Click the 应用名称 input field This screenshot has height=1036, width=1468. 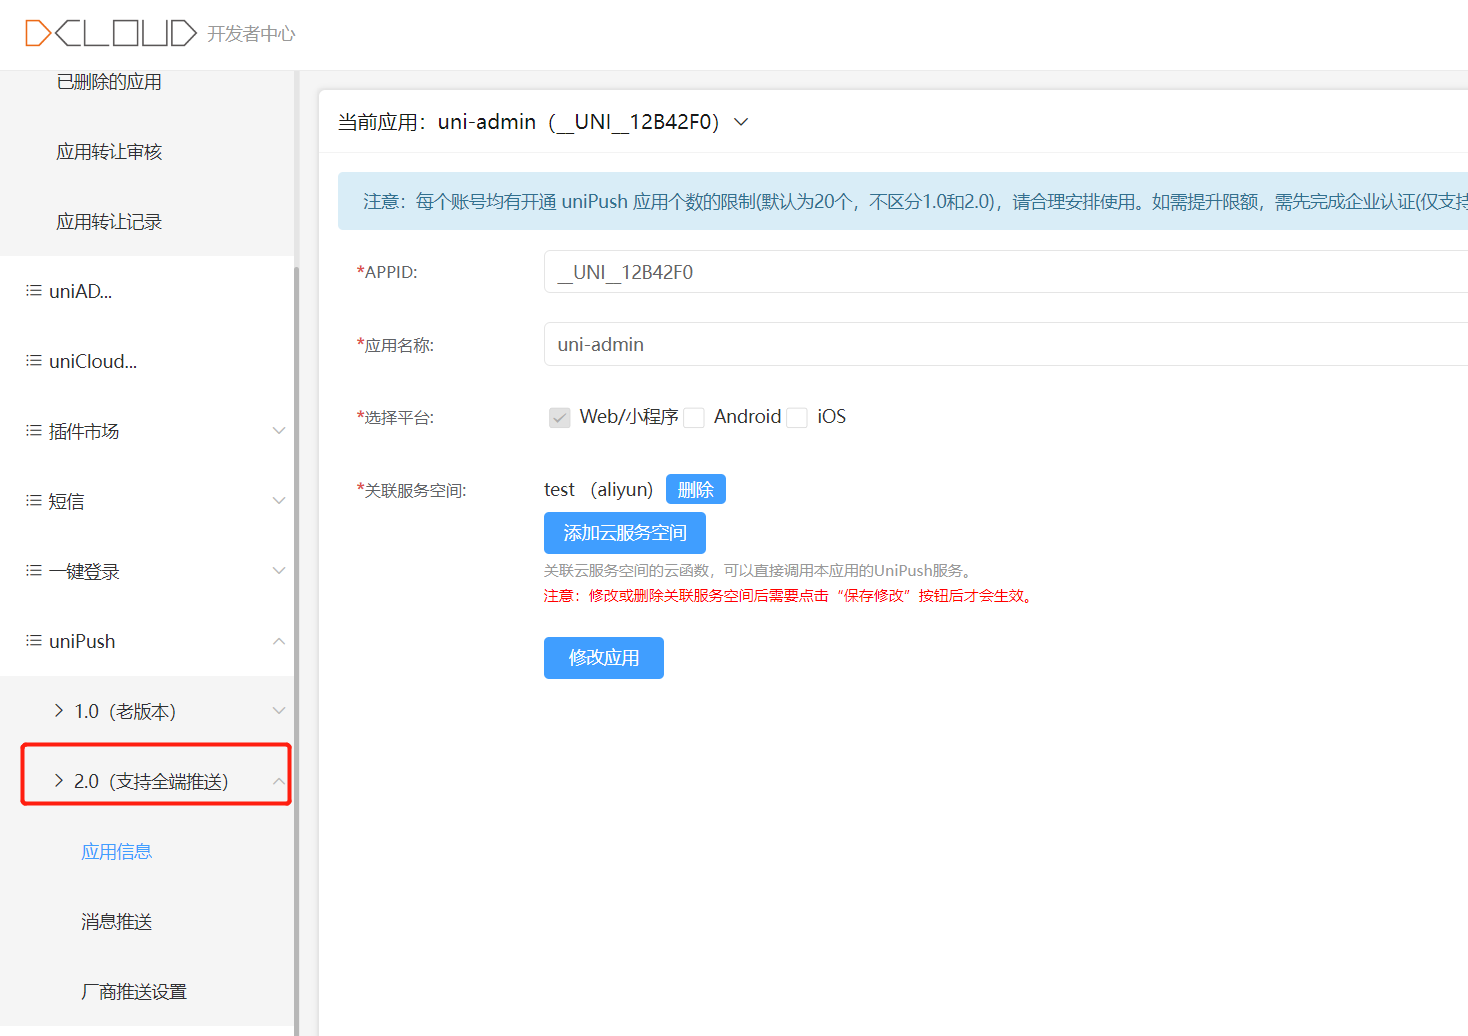(x=1006, y=344)
